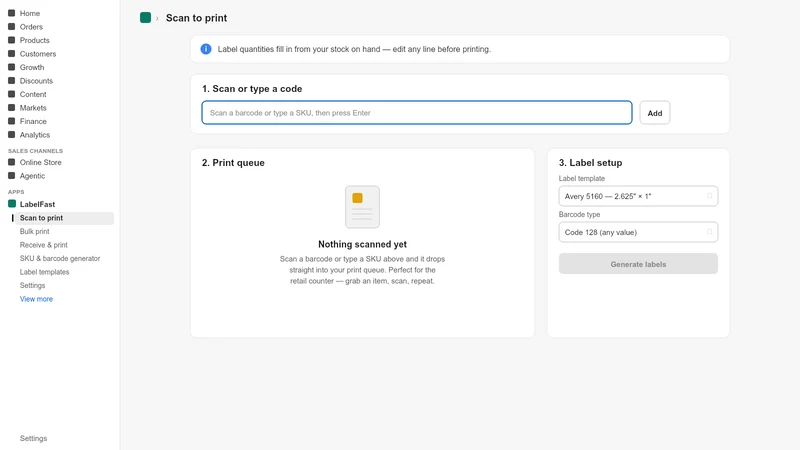Click the Growth sidebar icon
This screenshot has width=800, height=450.
11,67
